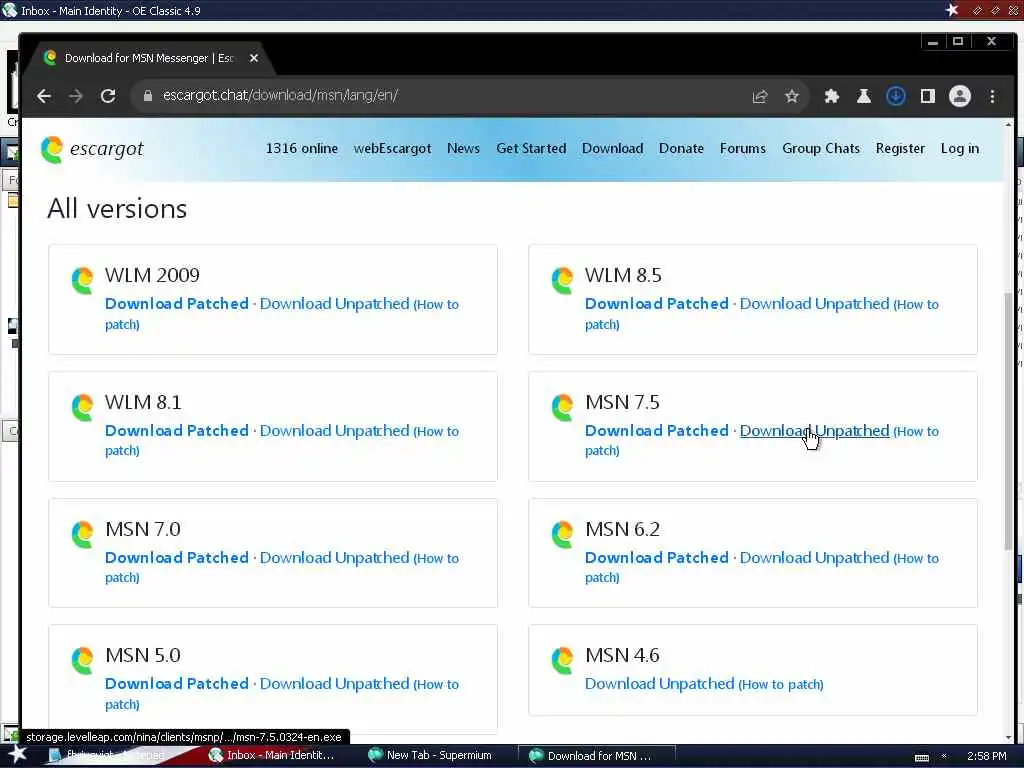
Task: Open webEscargot from the navigation
Action: tap(392, 148)
